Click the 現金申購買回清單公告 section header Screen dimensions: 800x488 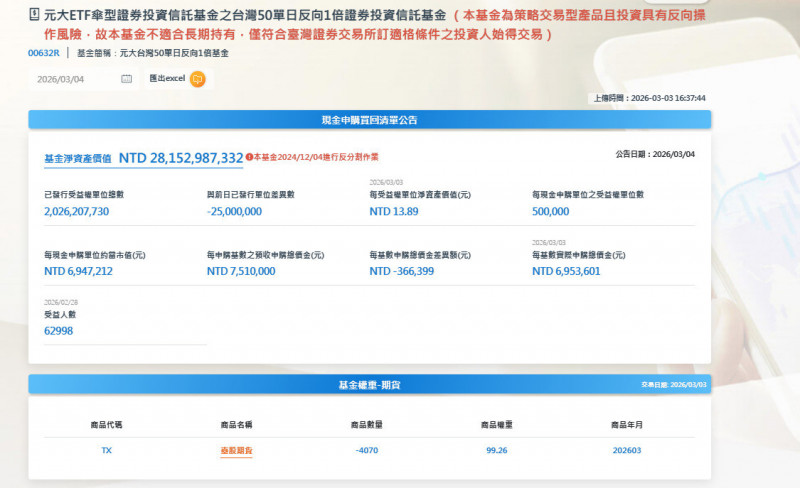click(369, 120)
